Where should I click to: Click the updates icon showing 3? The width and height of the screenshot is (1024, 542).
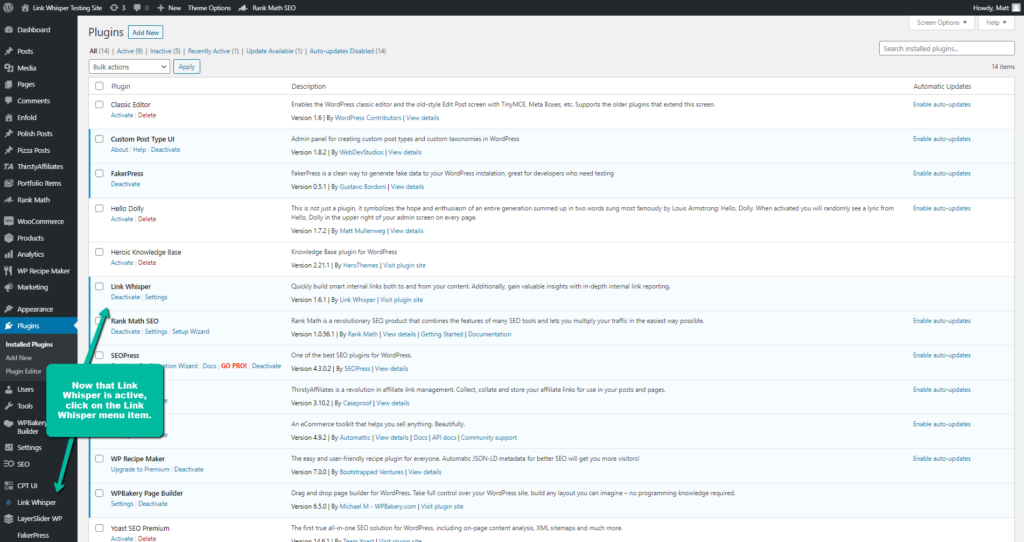[x=114, y=8]
